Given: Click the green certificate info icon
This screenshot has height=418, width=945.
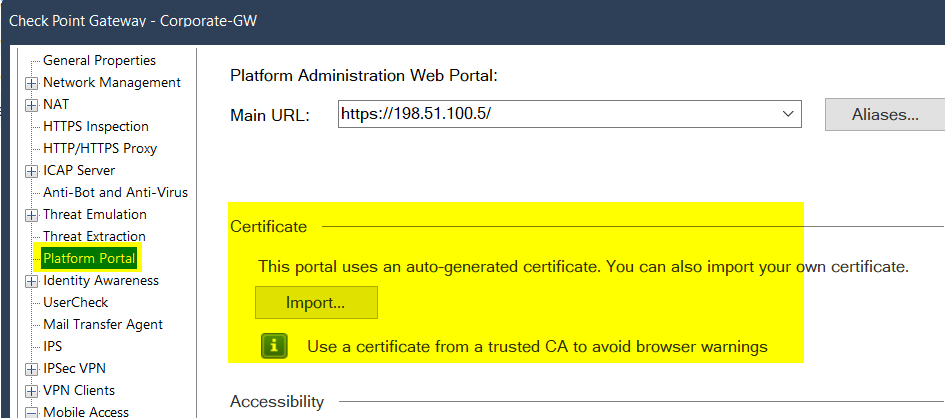Looking at the screenshot, I should [274, 346].
